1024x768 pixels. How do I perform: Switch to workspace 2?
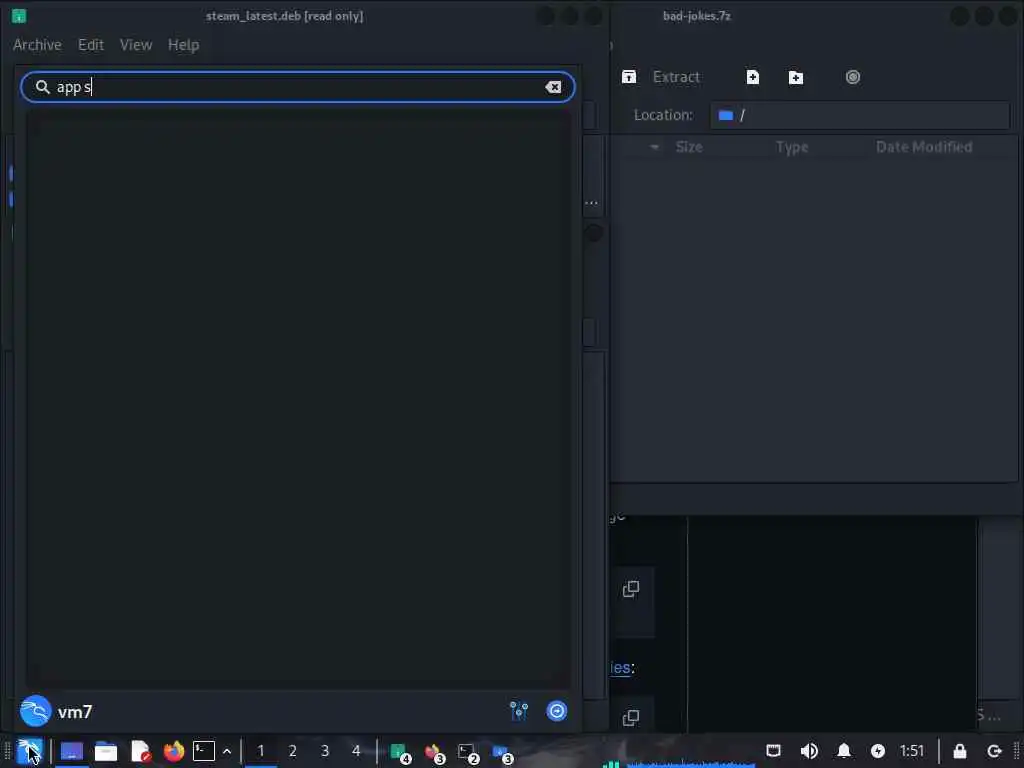(293, 751)
